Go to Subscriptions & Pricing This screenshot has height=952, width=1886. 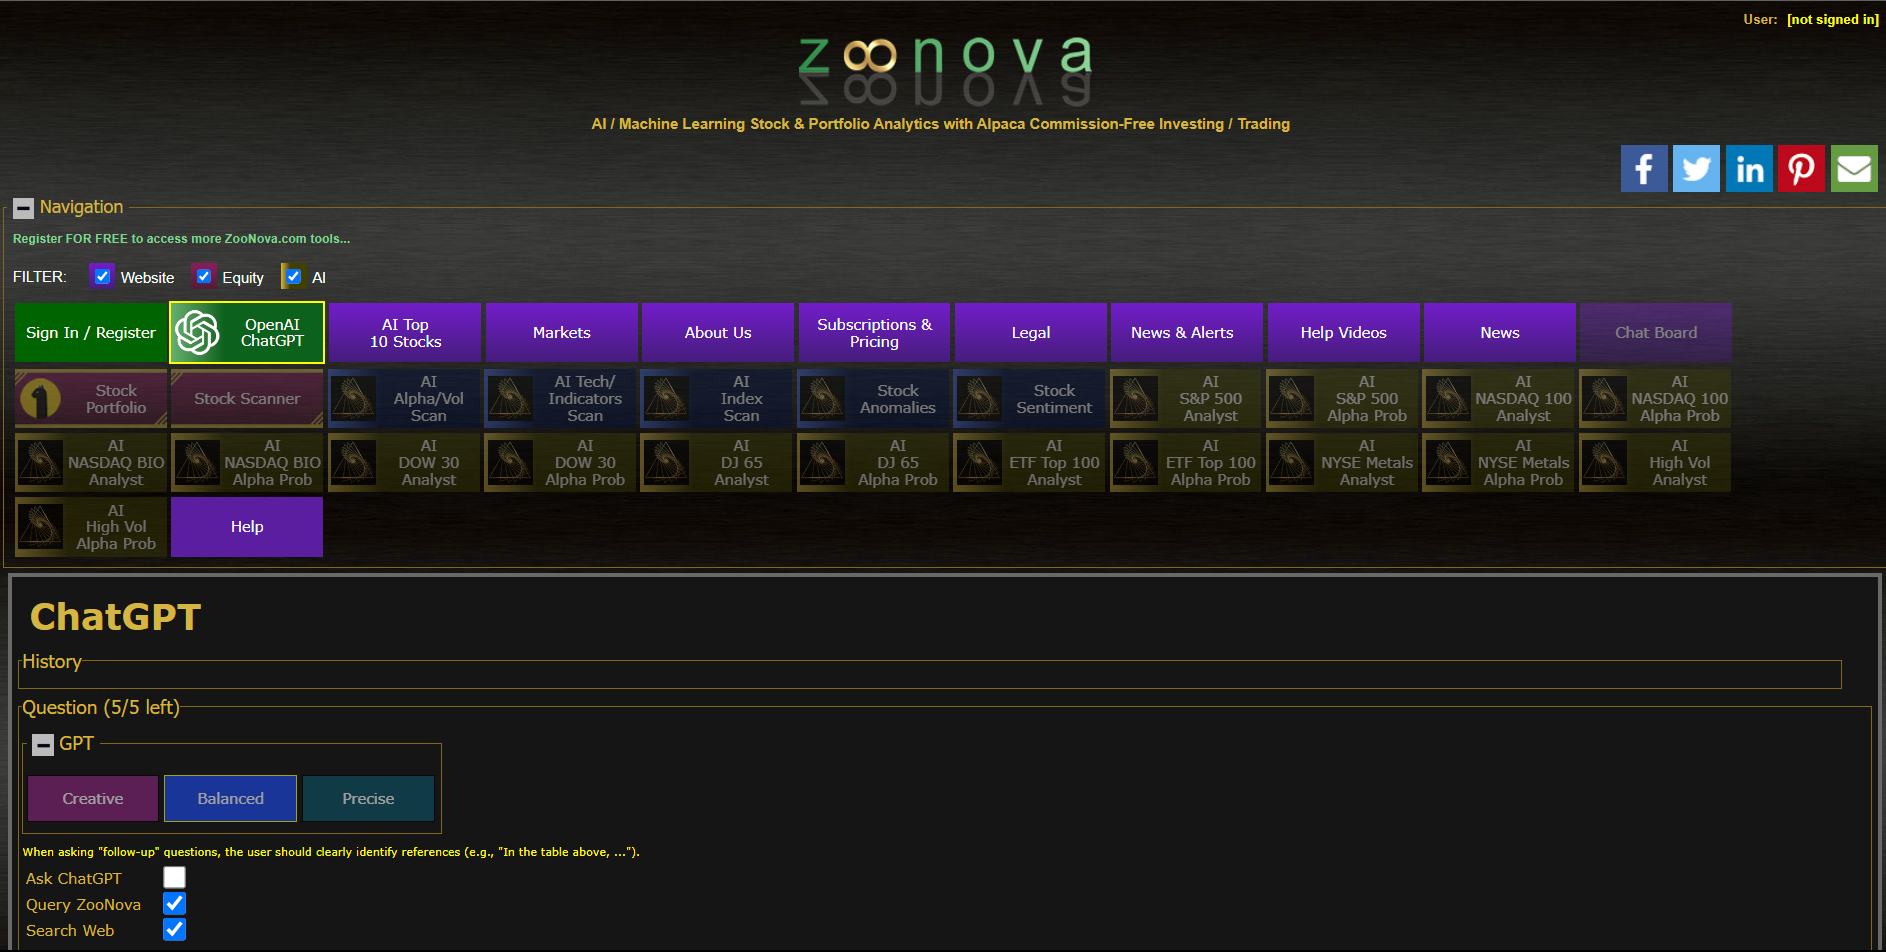tap(874, 332)
